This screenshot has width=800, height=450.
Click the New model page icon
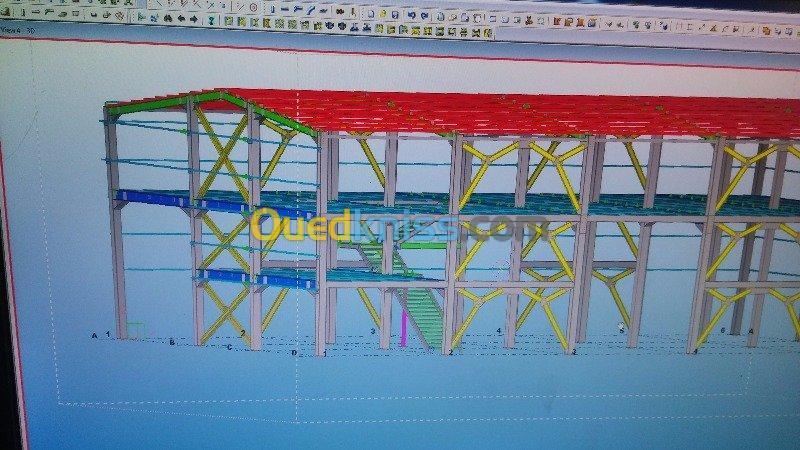370,14
